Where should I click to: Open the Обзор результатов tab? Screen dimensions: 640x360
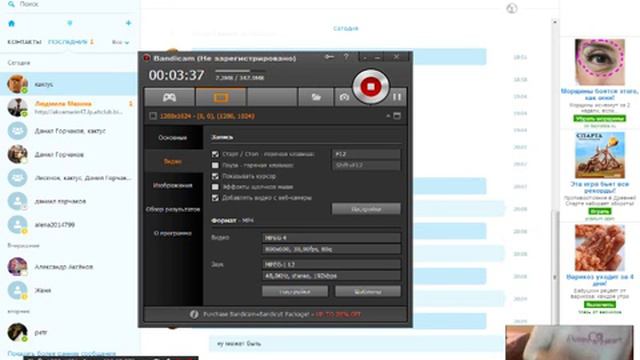pyautogui.click(x=173, y=209)
